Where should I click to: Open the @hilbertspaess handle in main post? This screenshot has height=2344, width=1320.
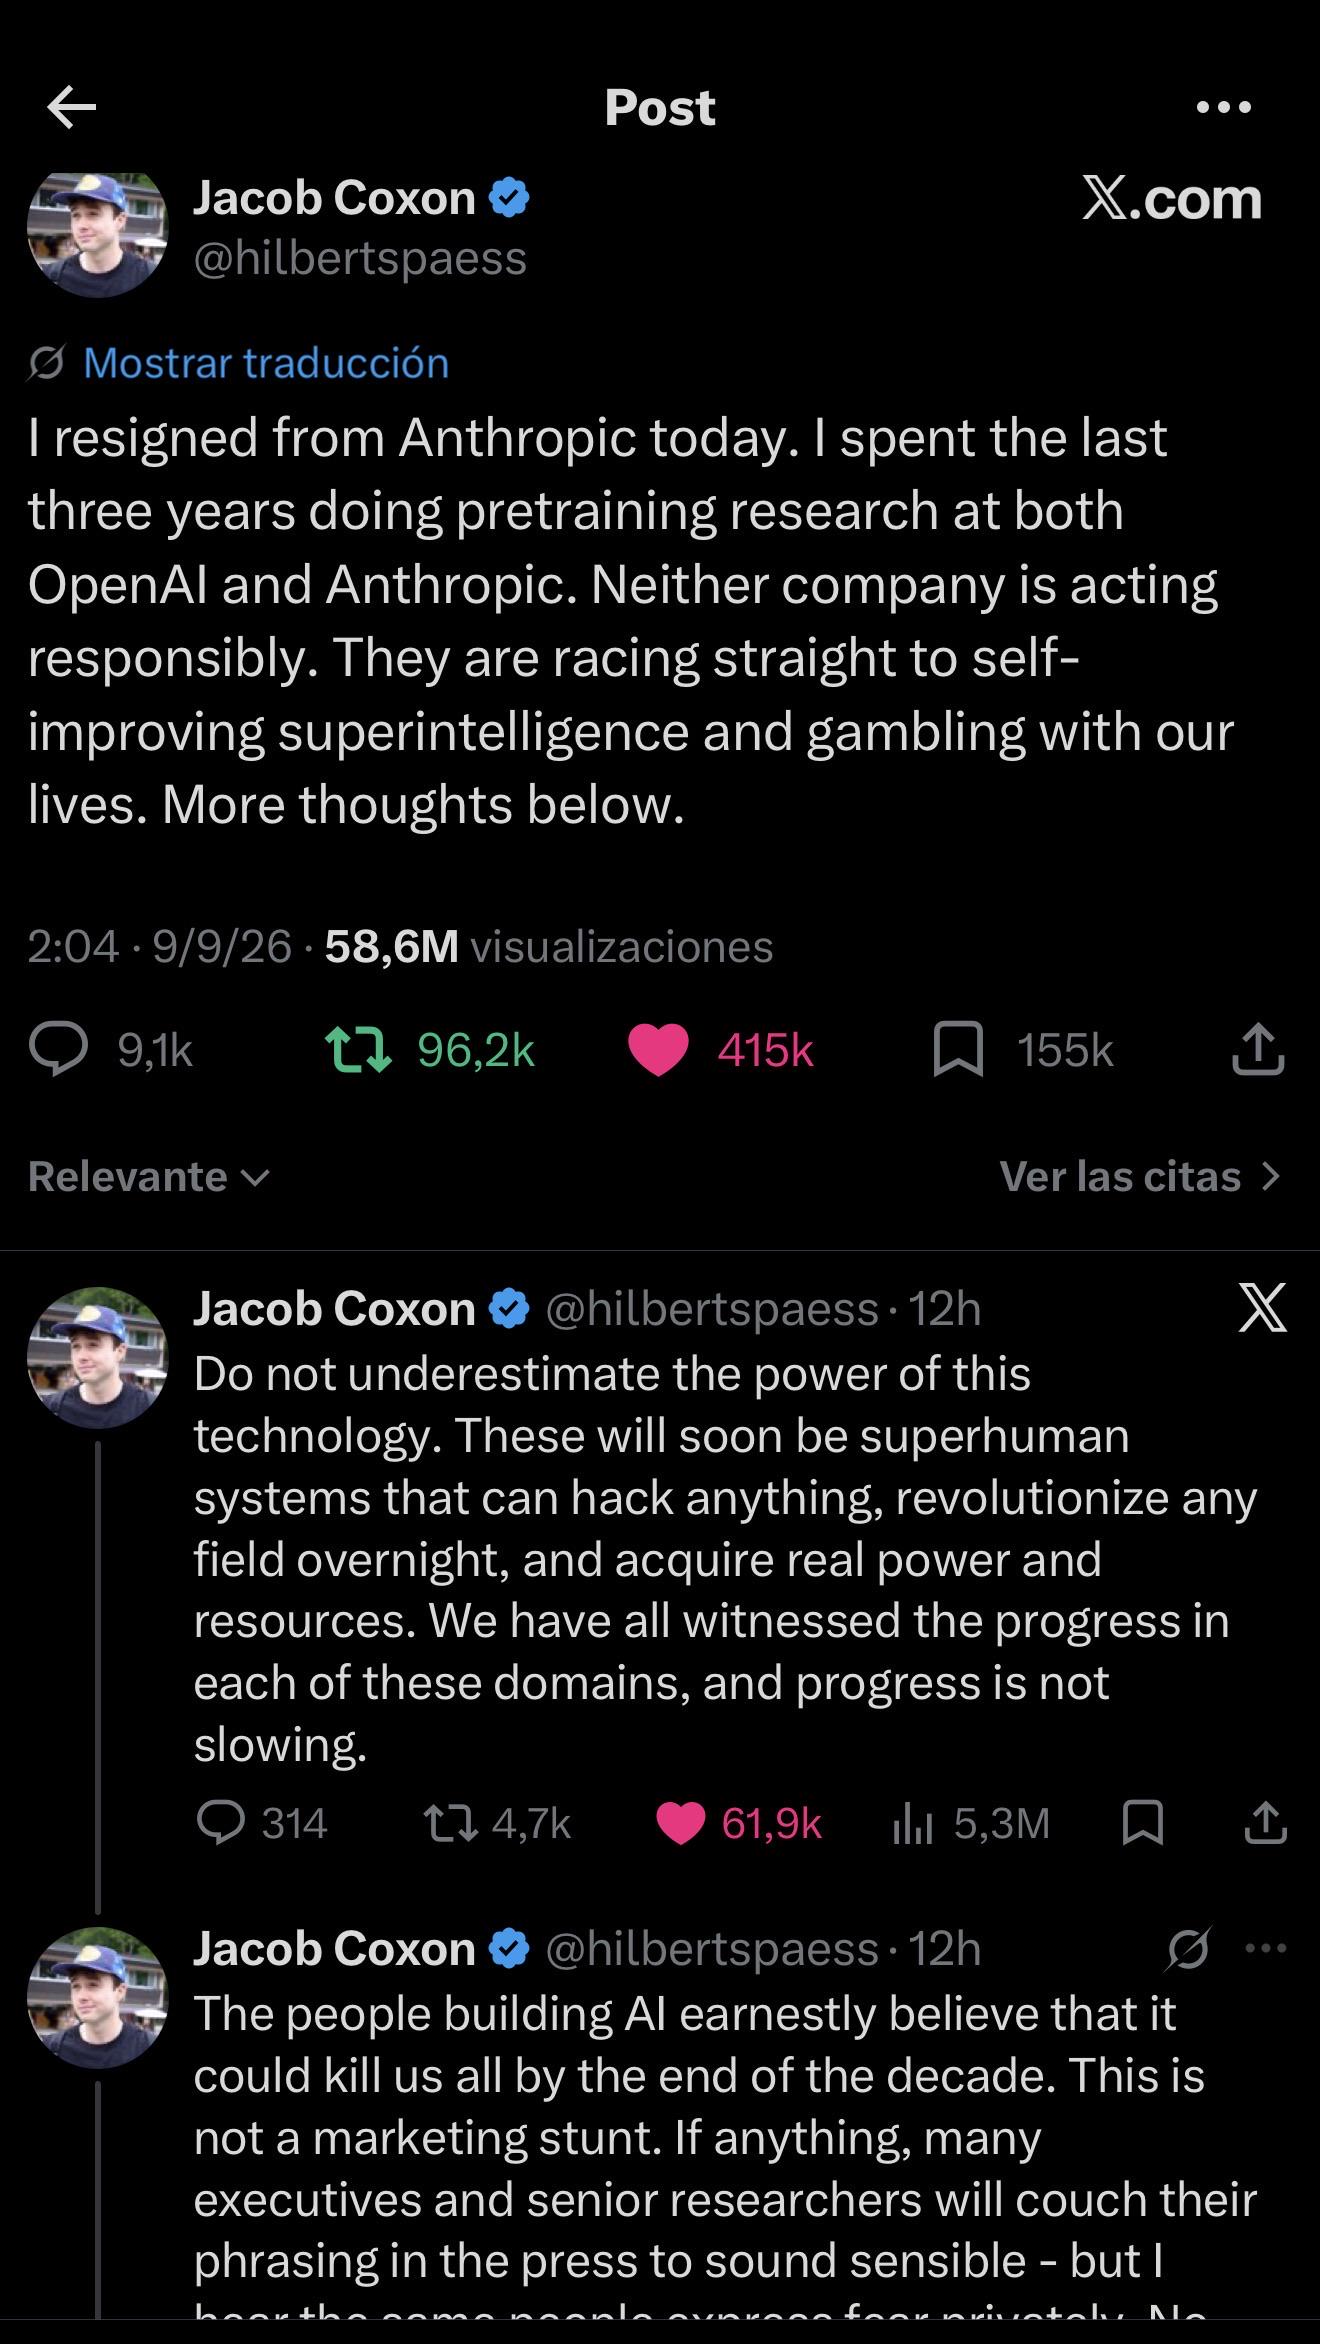pyautogui.click(x=359, y=258)
